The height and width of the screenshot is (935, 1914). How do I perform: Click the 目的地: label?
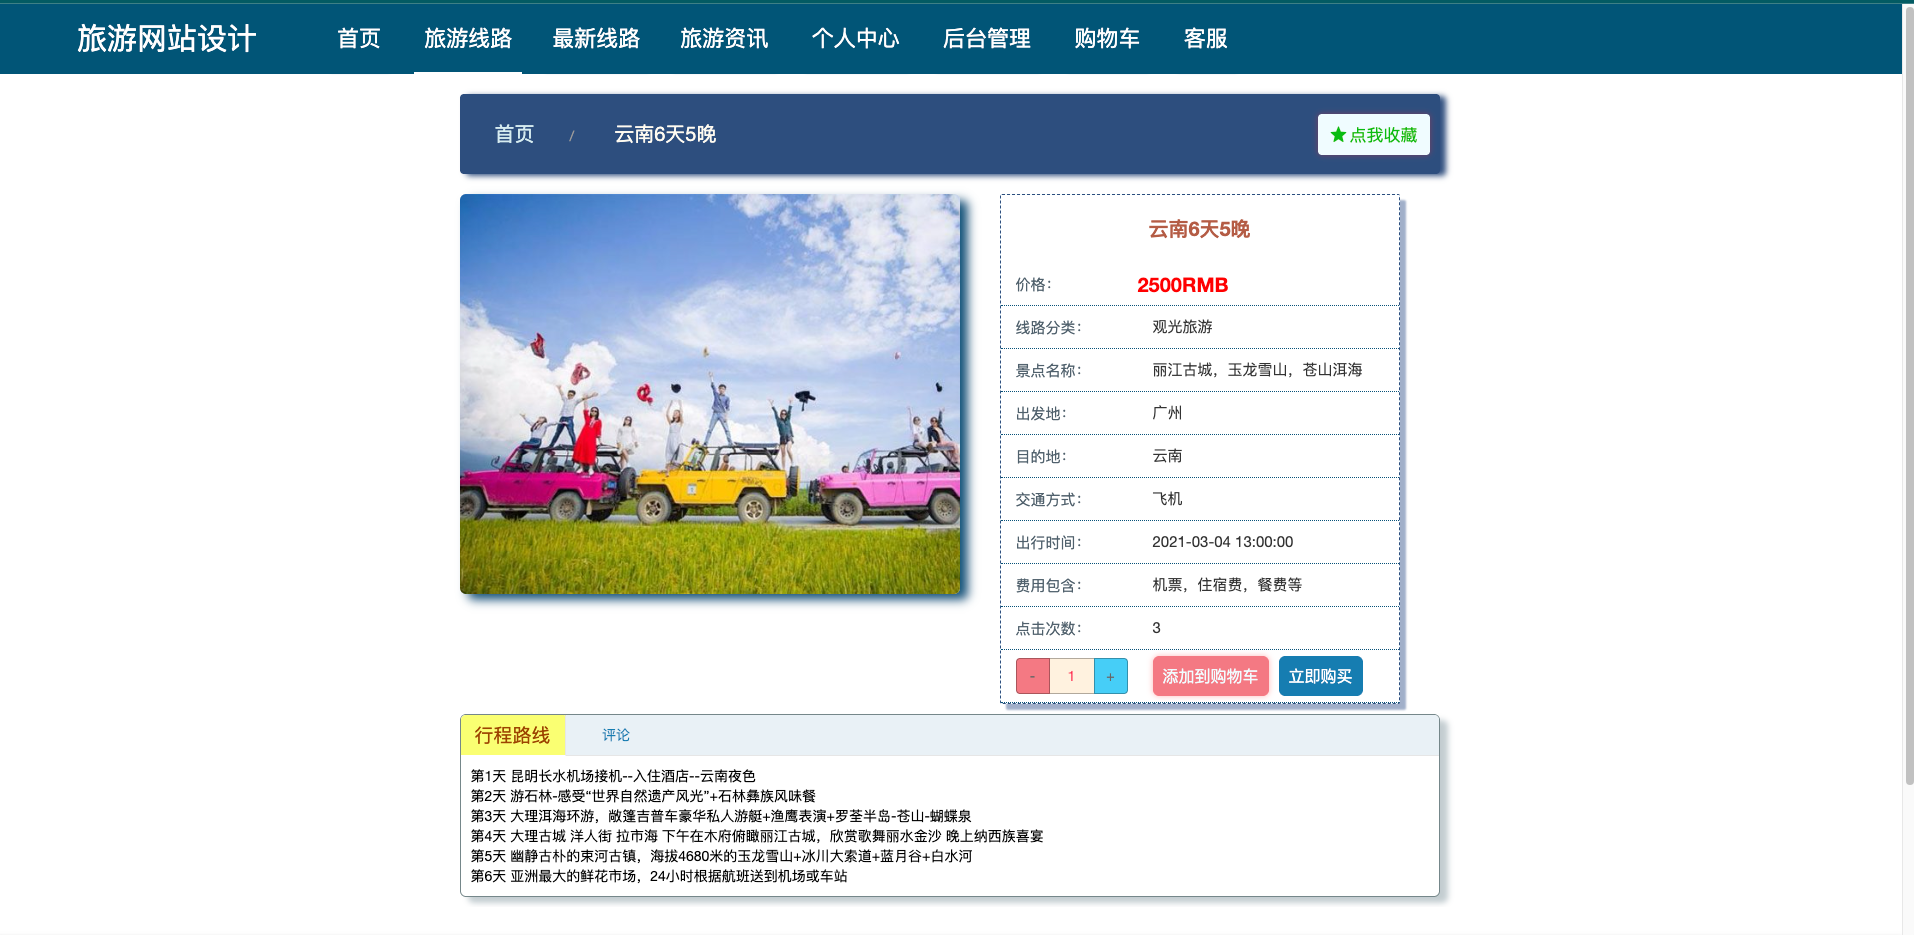pyautogui.click(x=1041, y=457)
